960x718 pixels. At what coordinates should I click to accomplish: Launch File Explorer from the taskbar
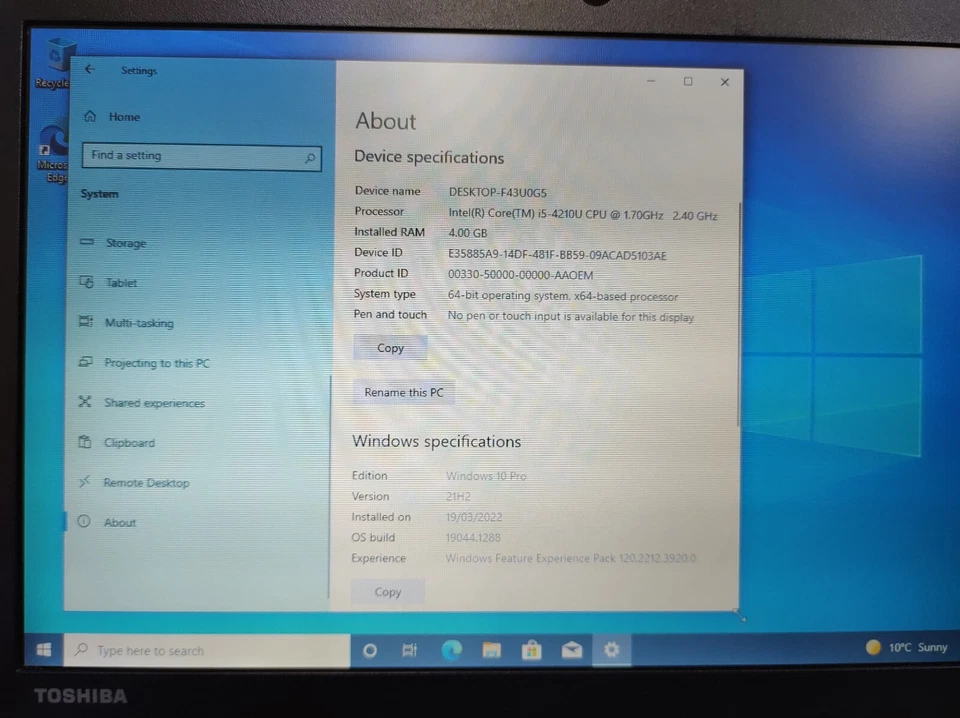click(x=491, y=650)
